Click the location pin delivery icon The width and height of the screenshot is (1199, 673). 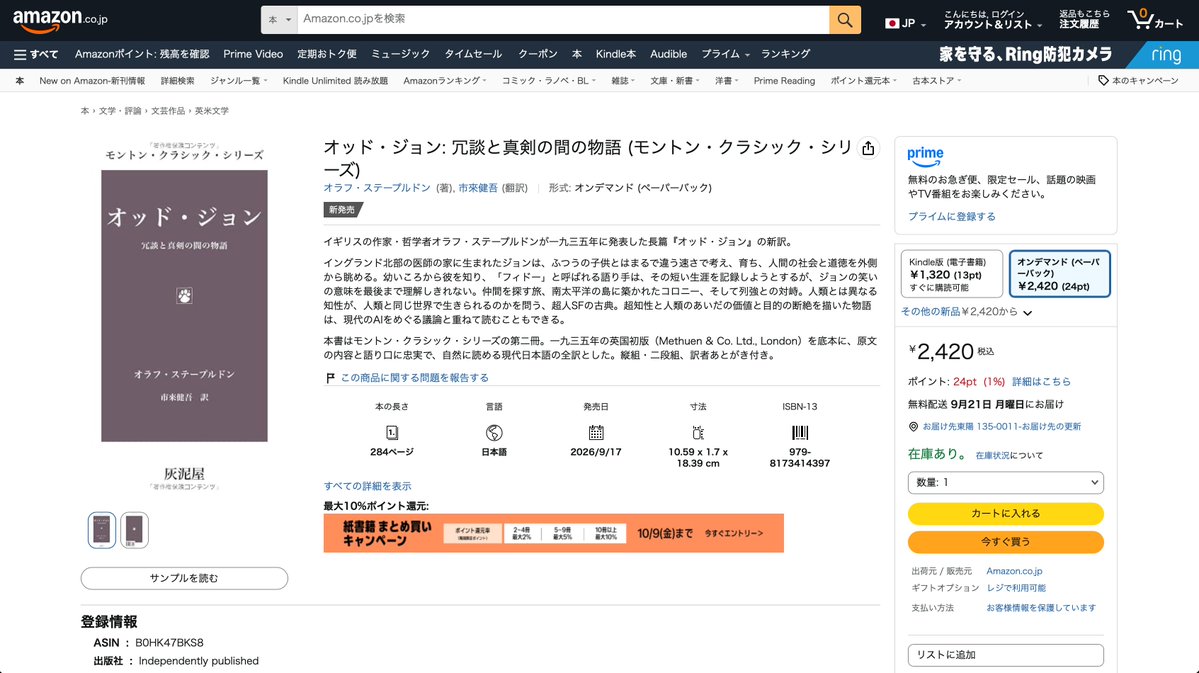(913, 427)
